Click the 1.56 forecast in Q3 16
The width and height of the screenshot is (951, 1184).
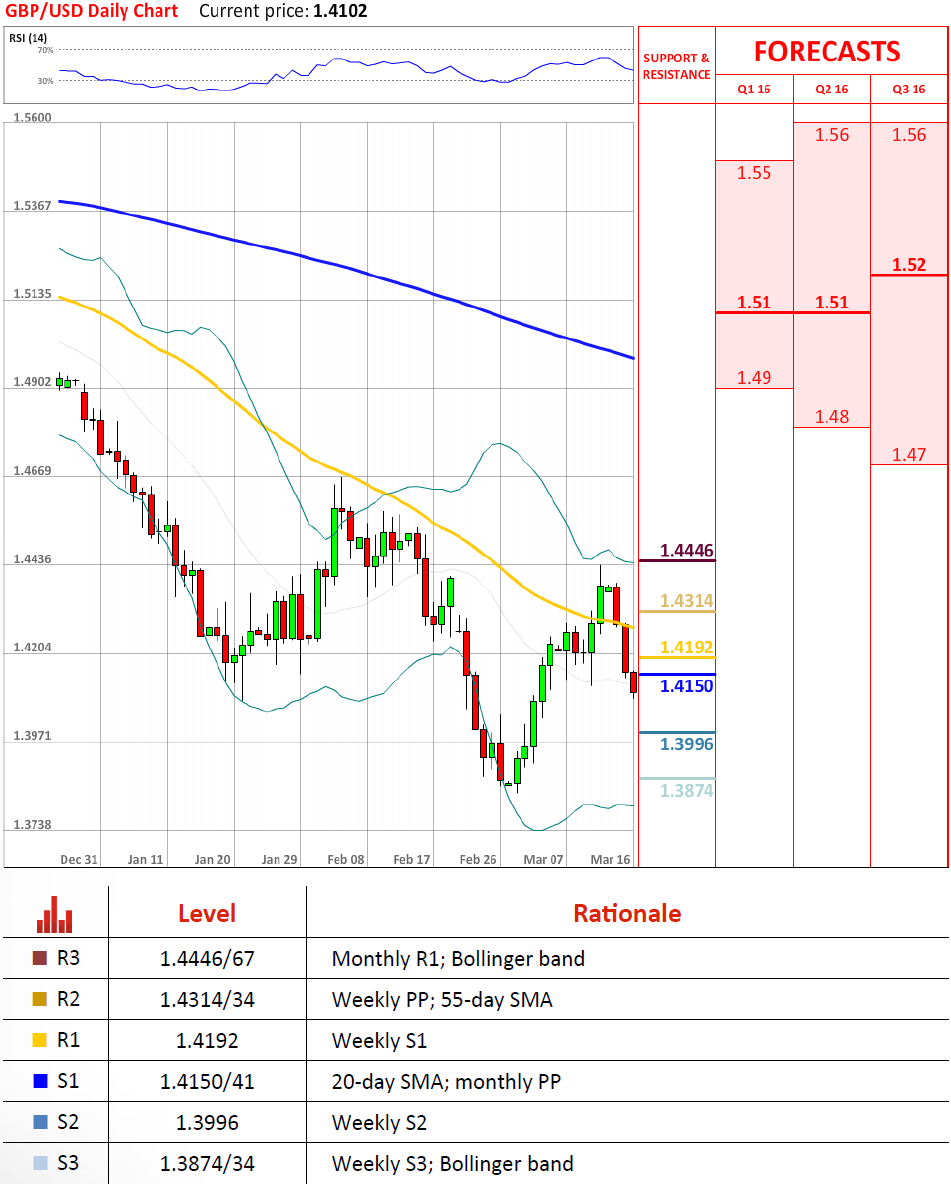(909, 135)
